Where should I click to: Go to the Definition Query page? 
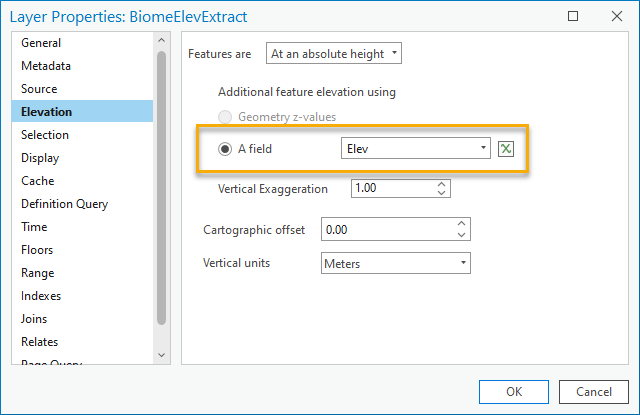pos(64,204)
